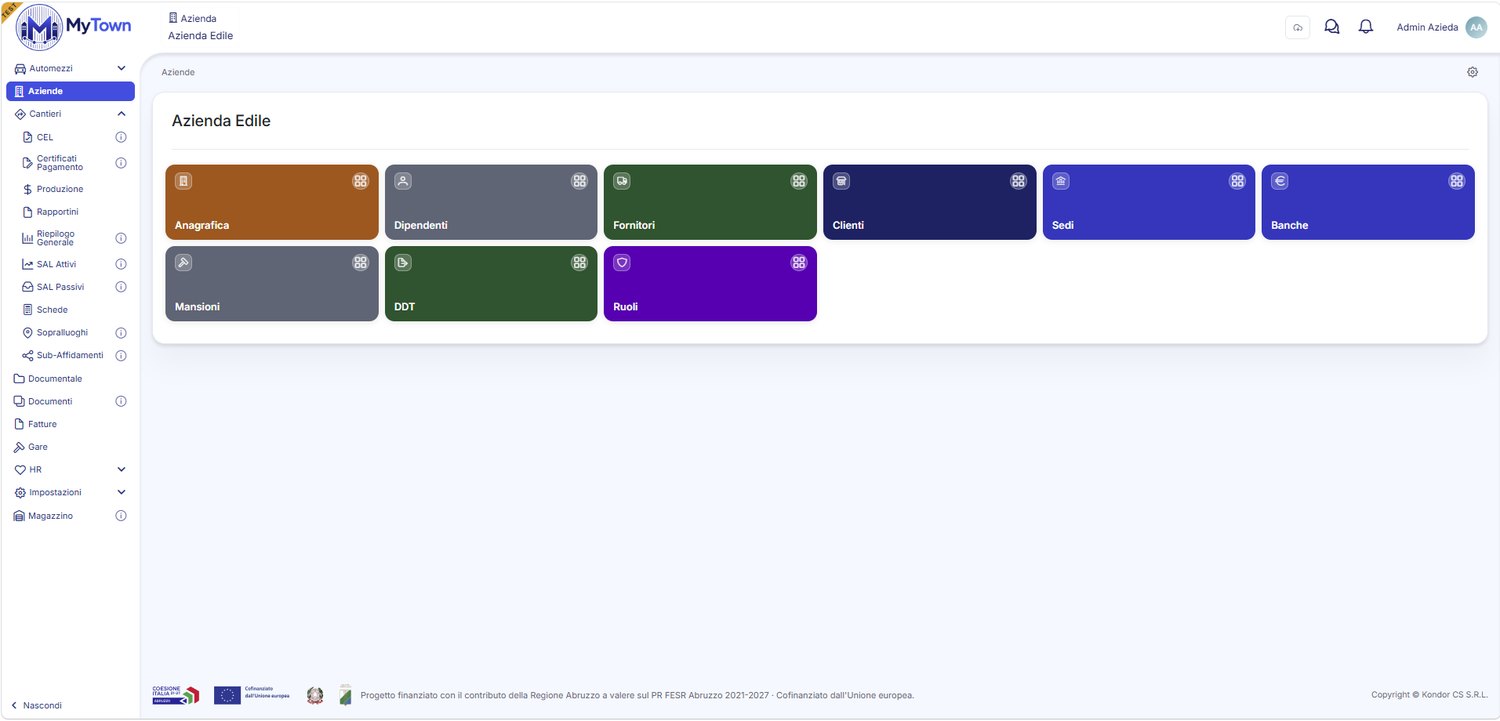This screenshot has height=721, width=1500.
Task: Click the Aziende breadcrumb
Action: click(178, 73)
